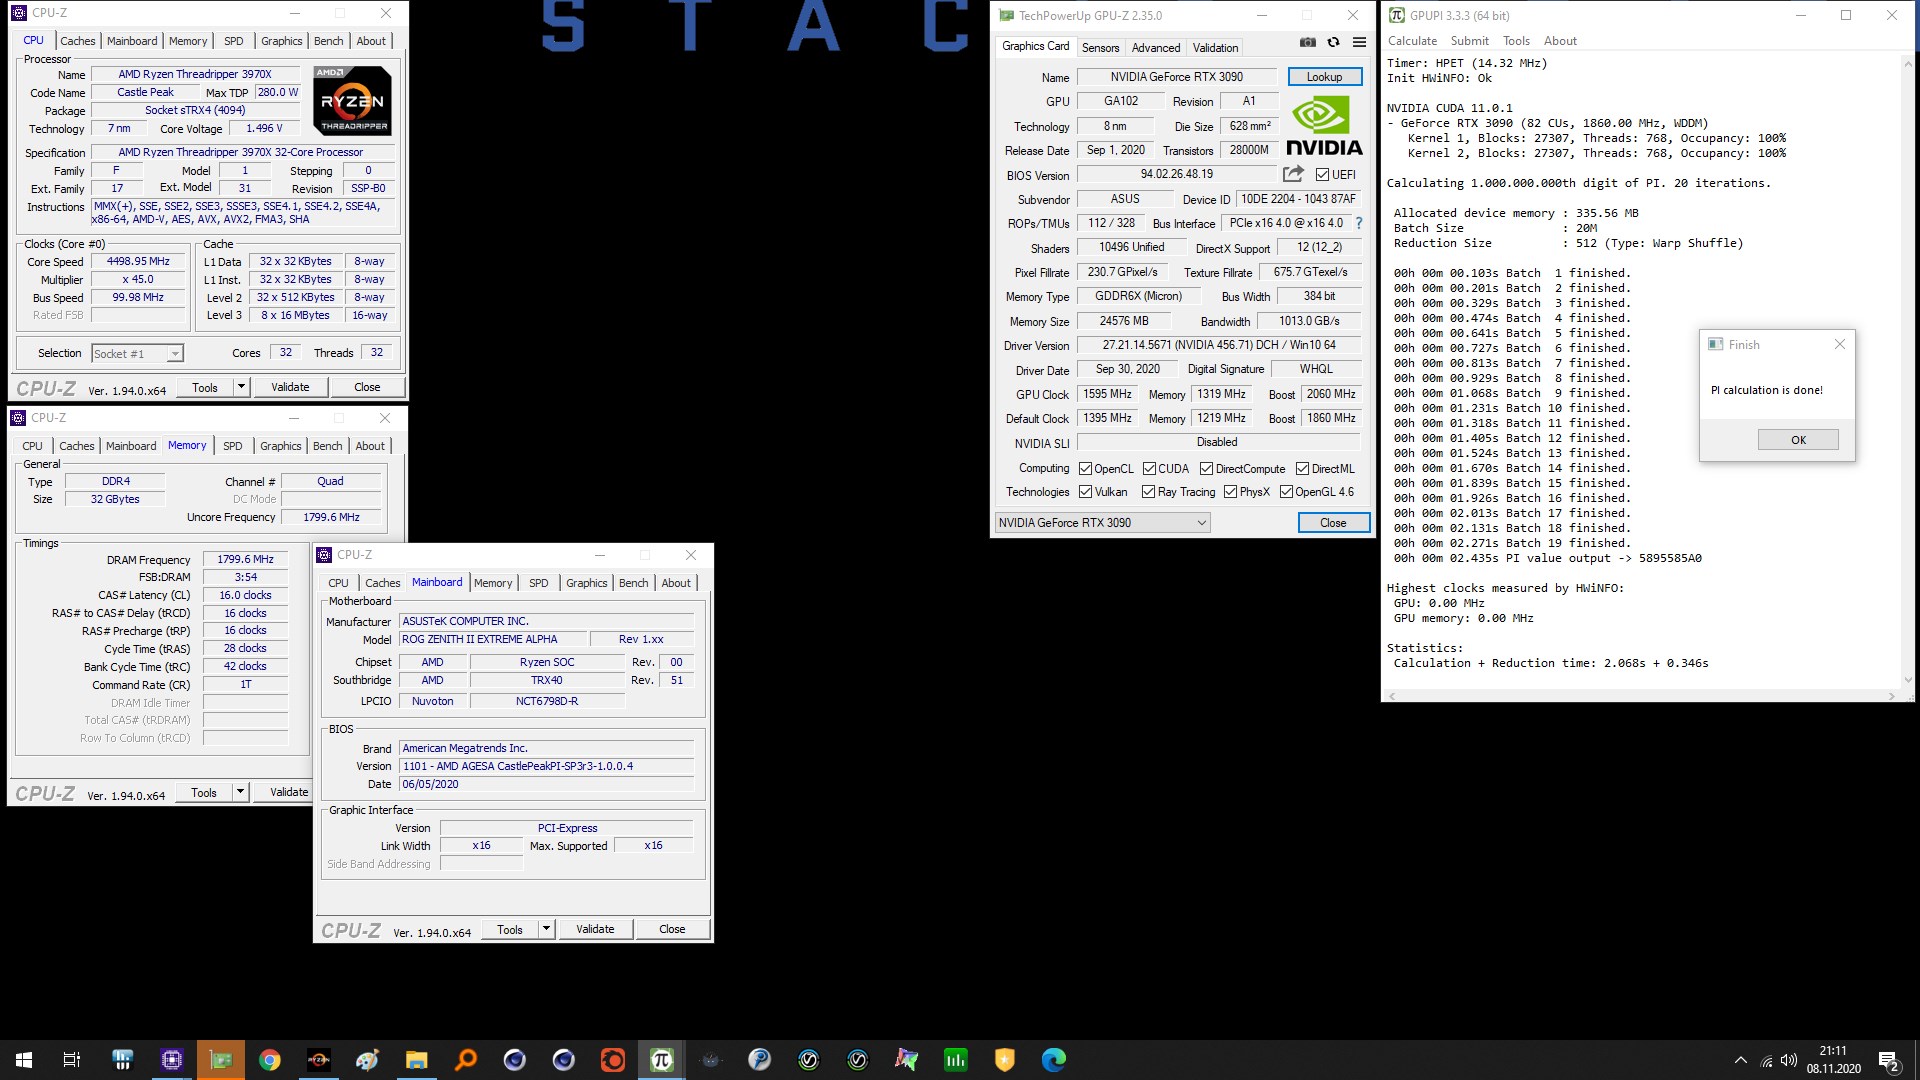Viewport: 1920px width, 1080px height.
Task: Open the Tools menu in GPUPI
Action: (1516, 41)
